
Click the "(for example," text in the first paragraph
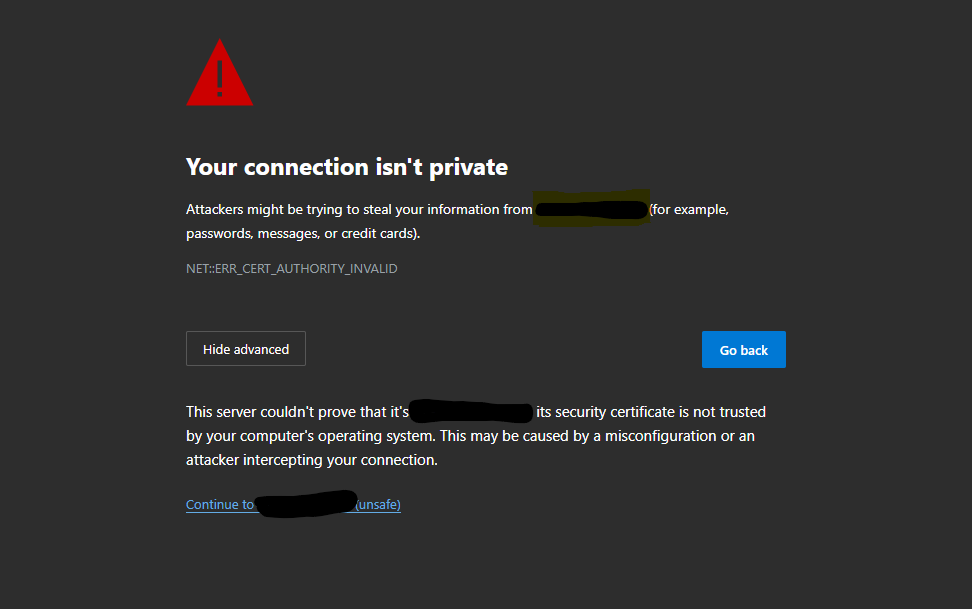[689, 210]
